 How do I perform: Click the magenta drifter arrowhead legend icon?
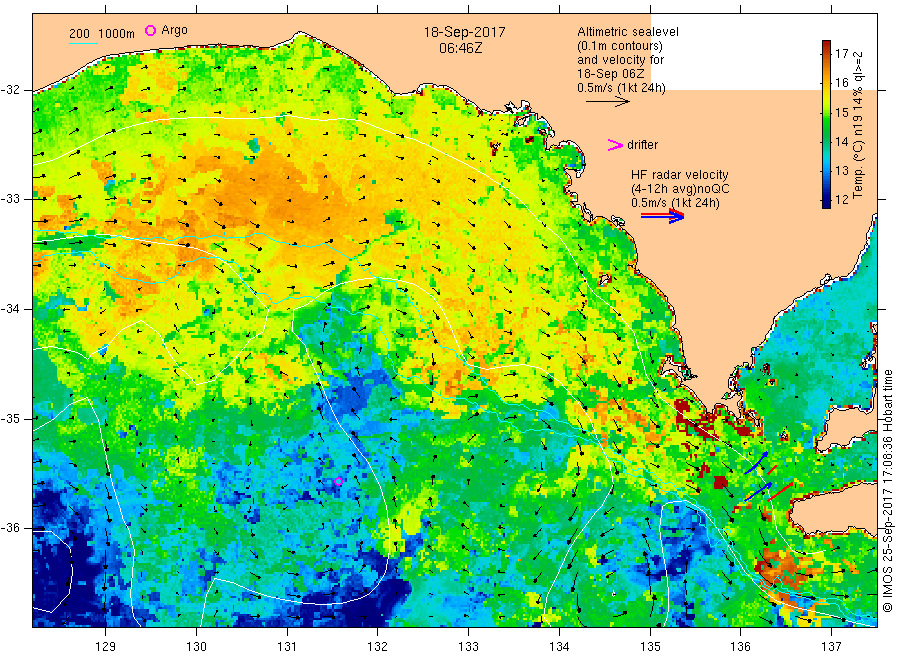coord(615,145)
